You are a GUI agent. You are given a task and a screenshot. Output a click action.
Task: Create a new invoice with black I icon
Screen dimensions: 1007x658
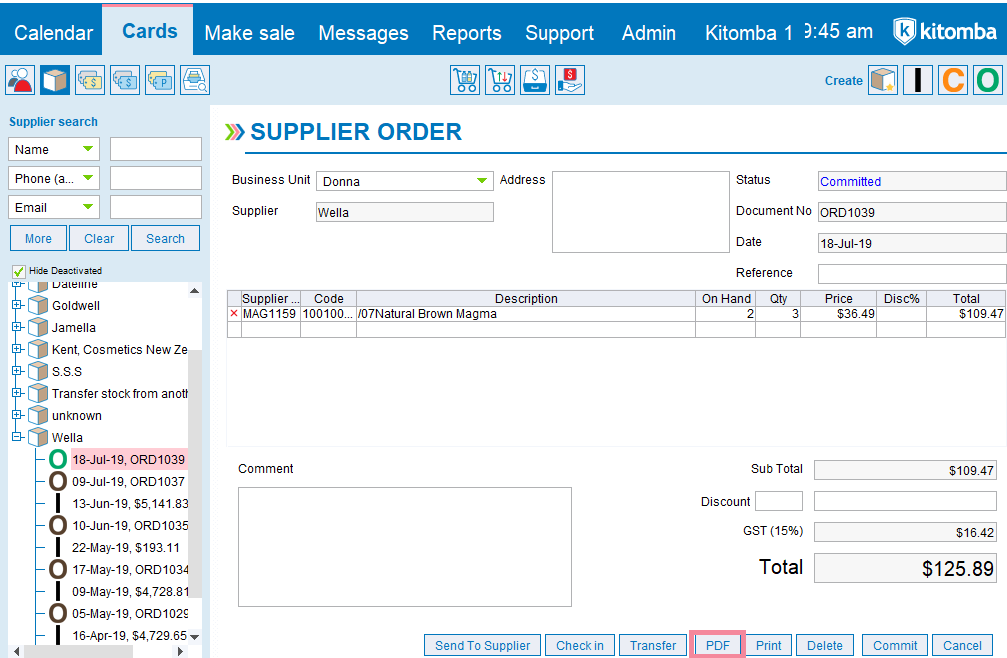point(918,80)
